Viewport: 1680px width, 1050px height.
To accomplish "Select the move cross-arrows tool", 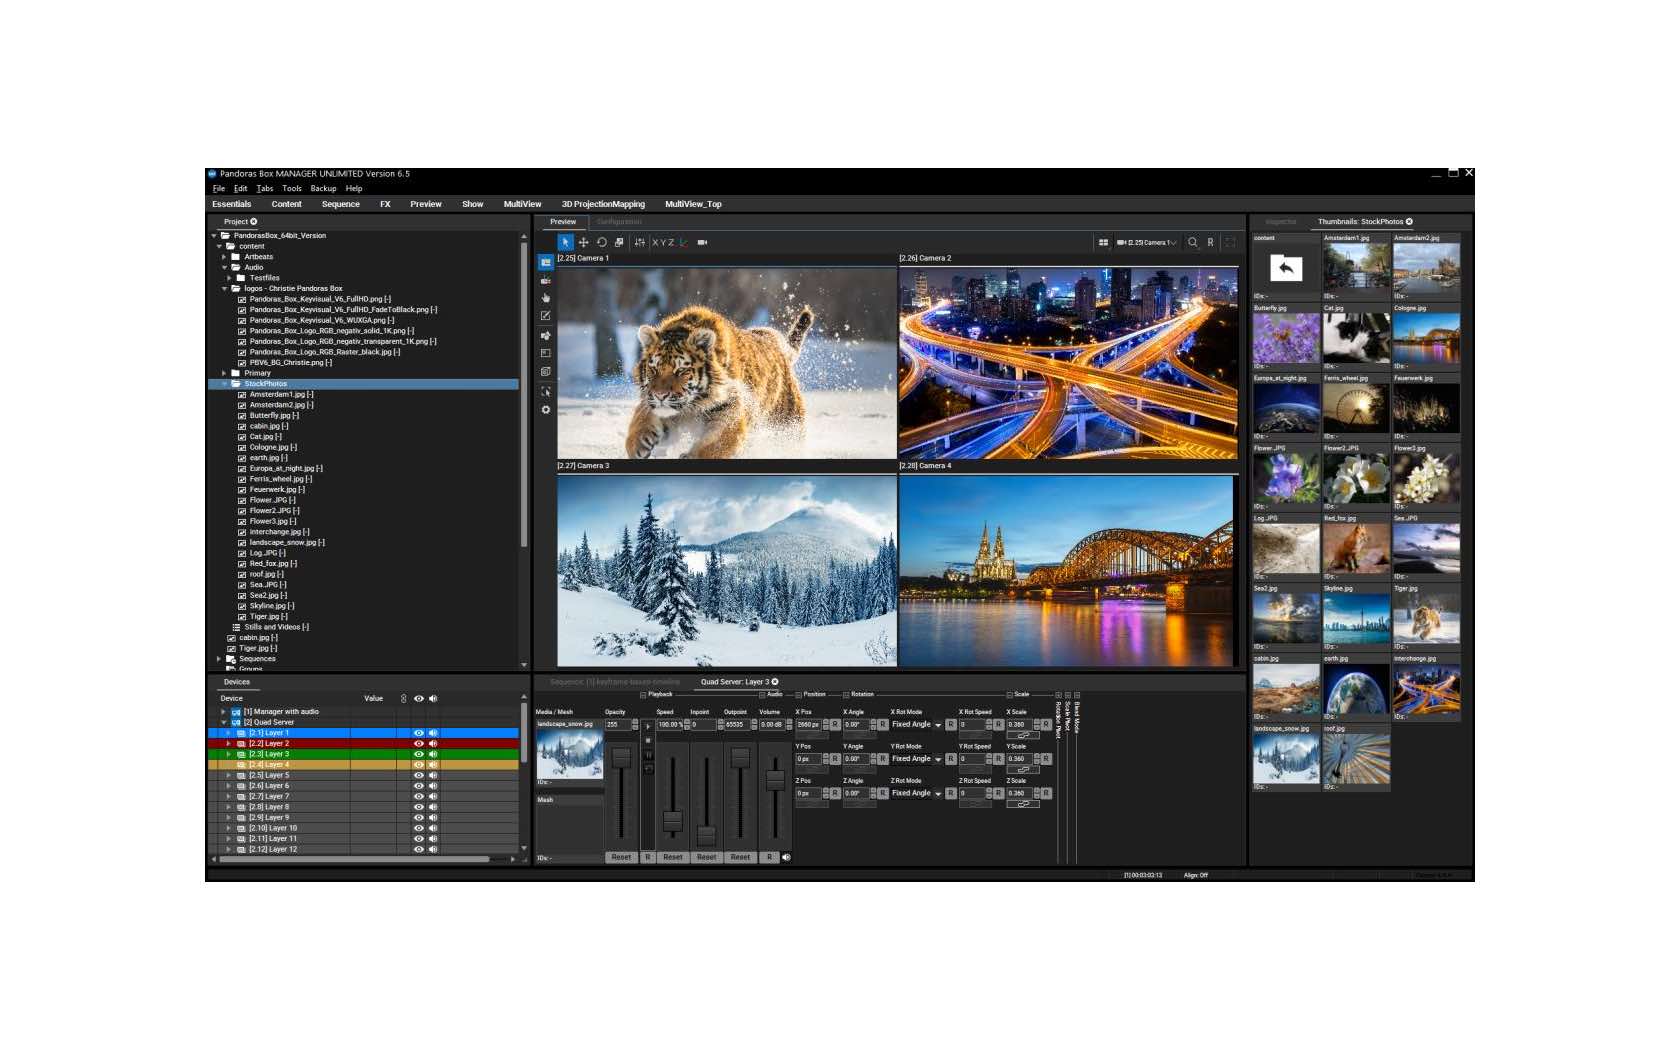I will tap(583, 242).
